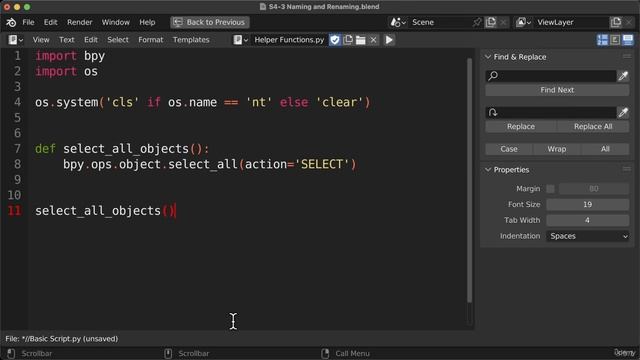640x360 pixels.
Task: Open the Indentation Spaces dropdown
Action: 587,236
